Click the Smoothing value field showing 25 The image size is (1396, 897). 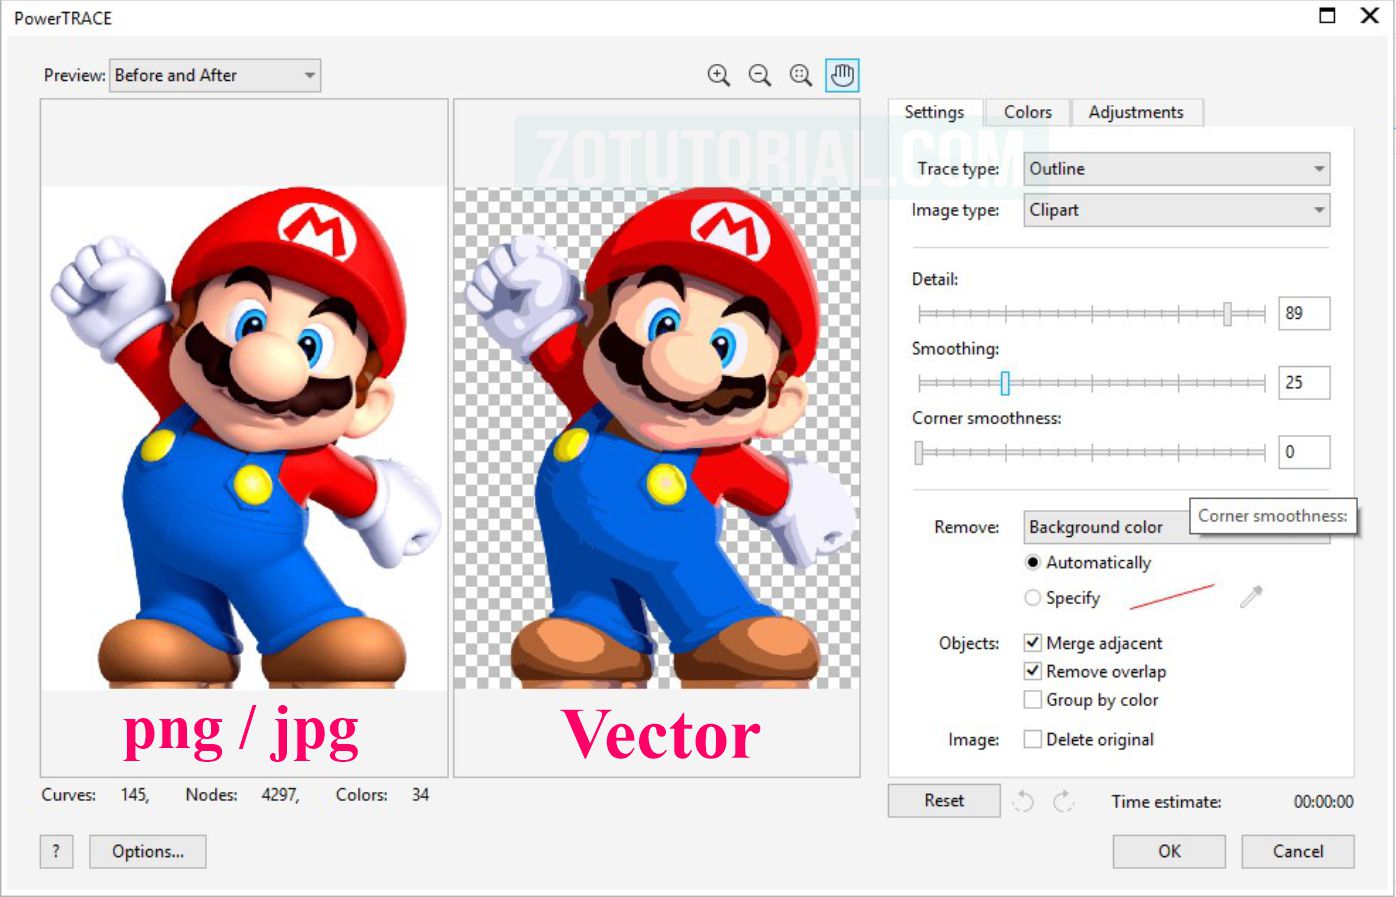pyautogui.click(x=1304, y=382)
